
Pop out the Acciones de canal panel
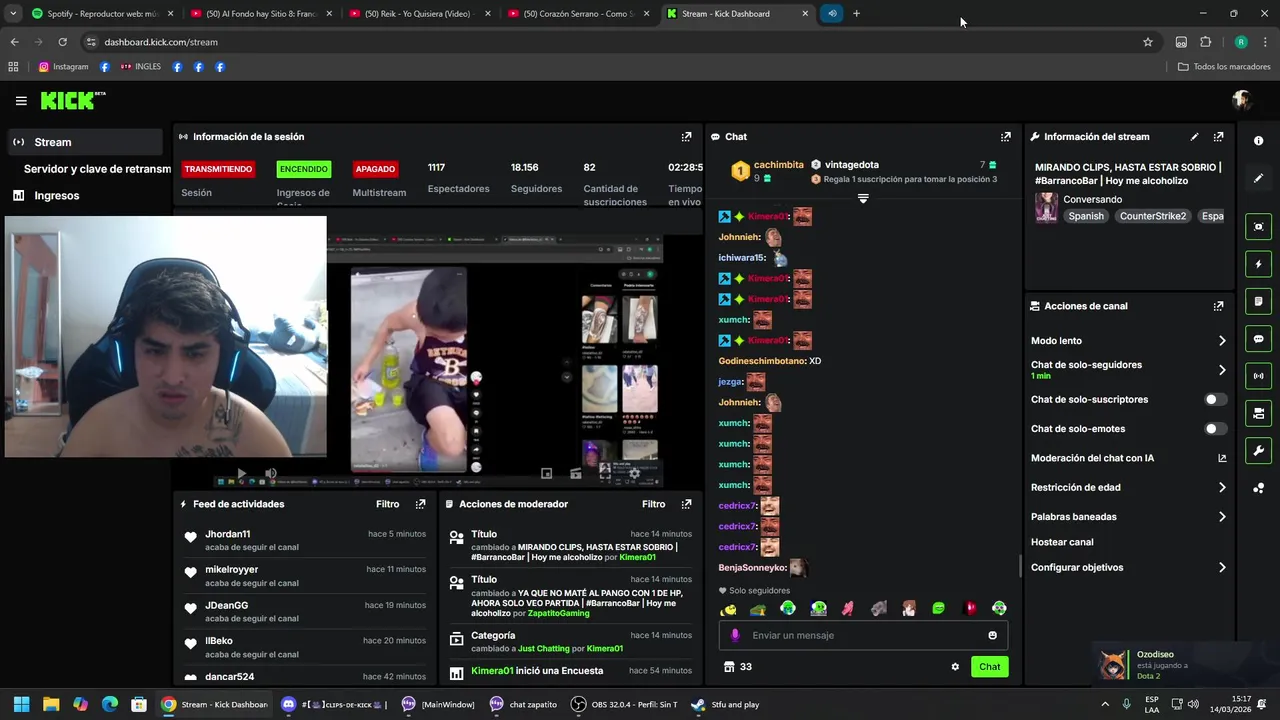tap(1218, 306)
